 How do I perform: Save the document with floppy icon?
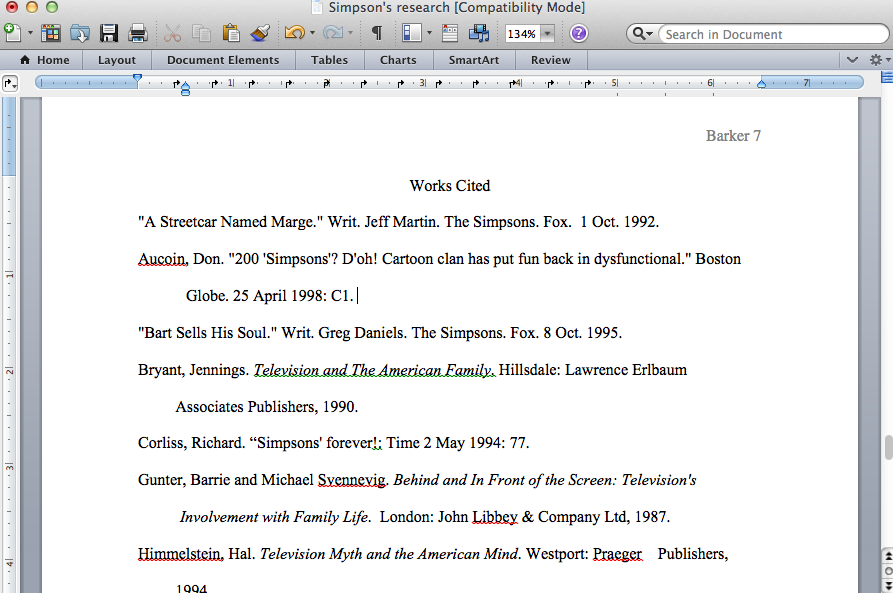[x=109, y=33]
